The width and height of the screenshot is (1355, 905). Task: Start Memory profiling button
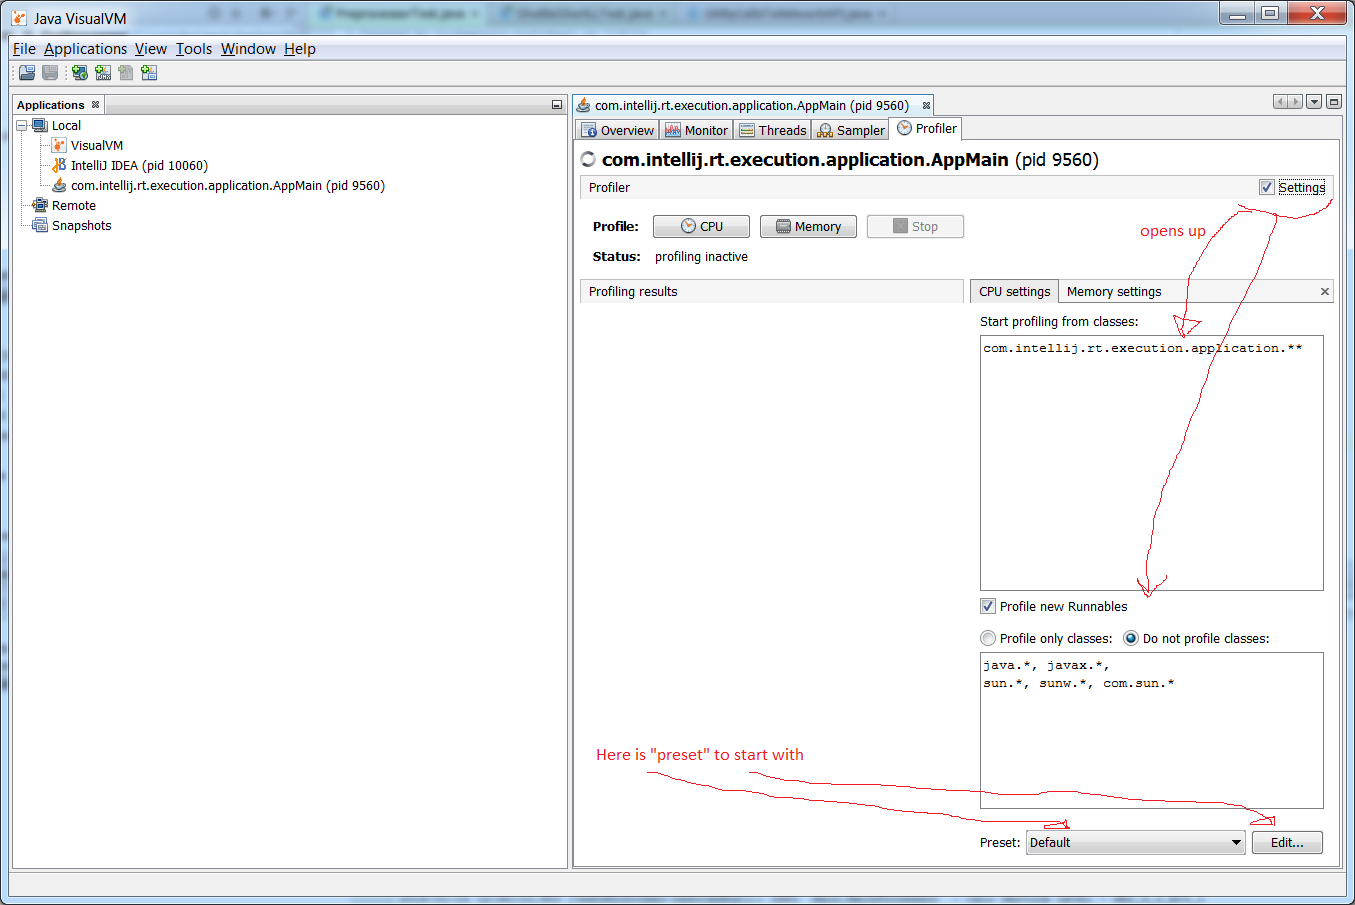click(x=808, y=226)
